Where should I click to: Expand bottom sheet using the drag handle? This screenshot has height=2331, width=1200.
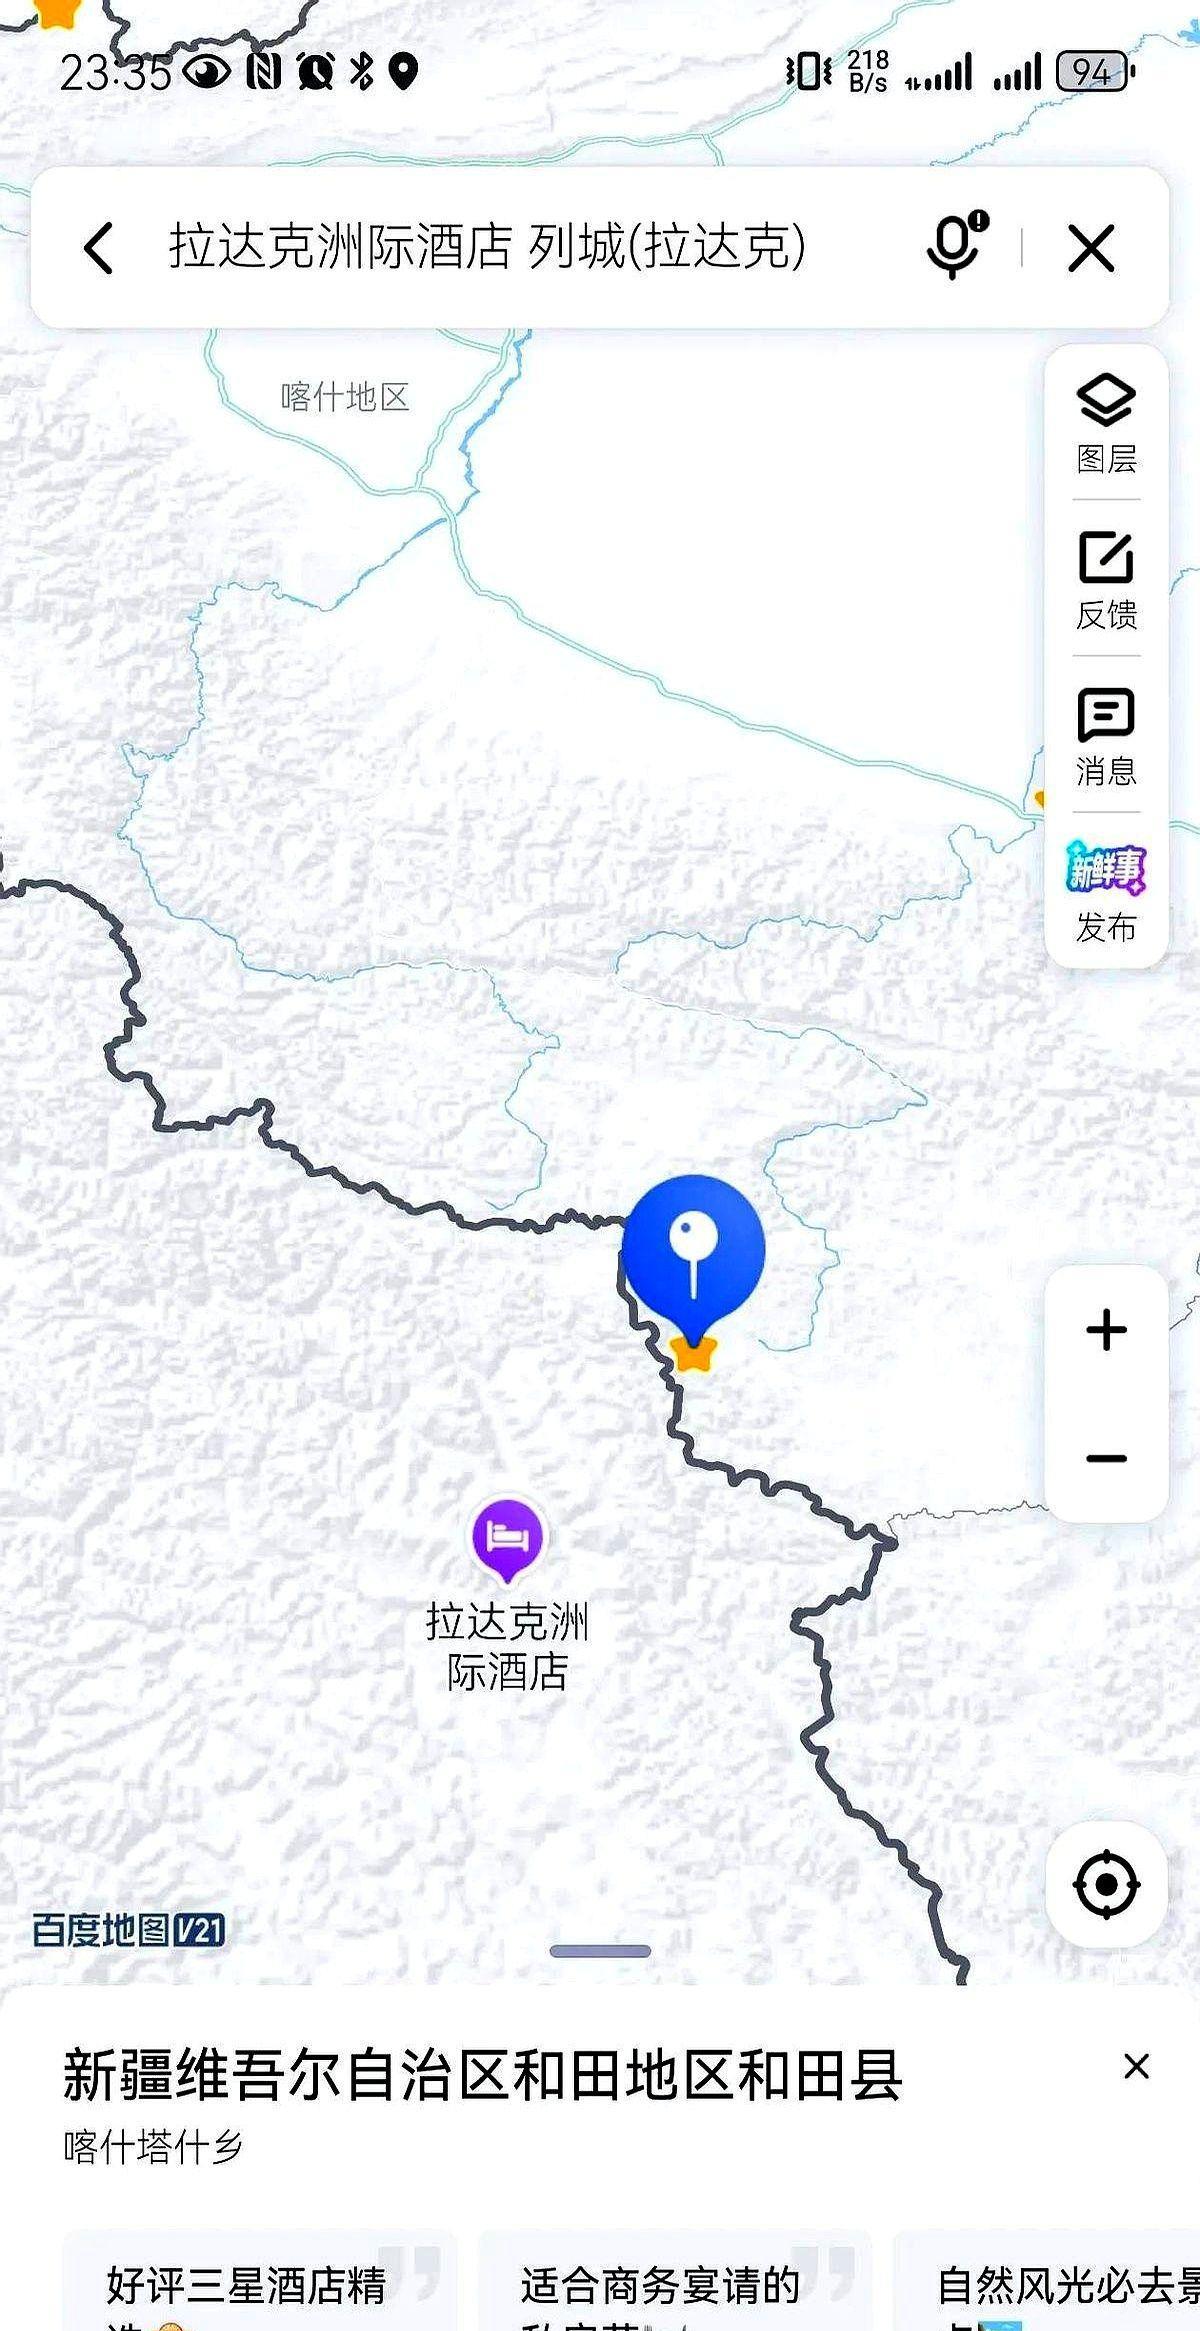pos(600,1951)
